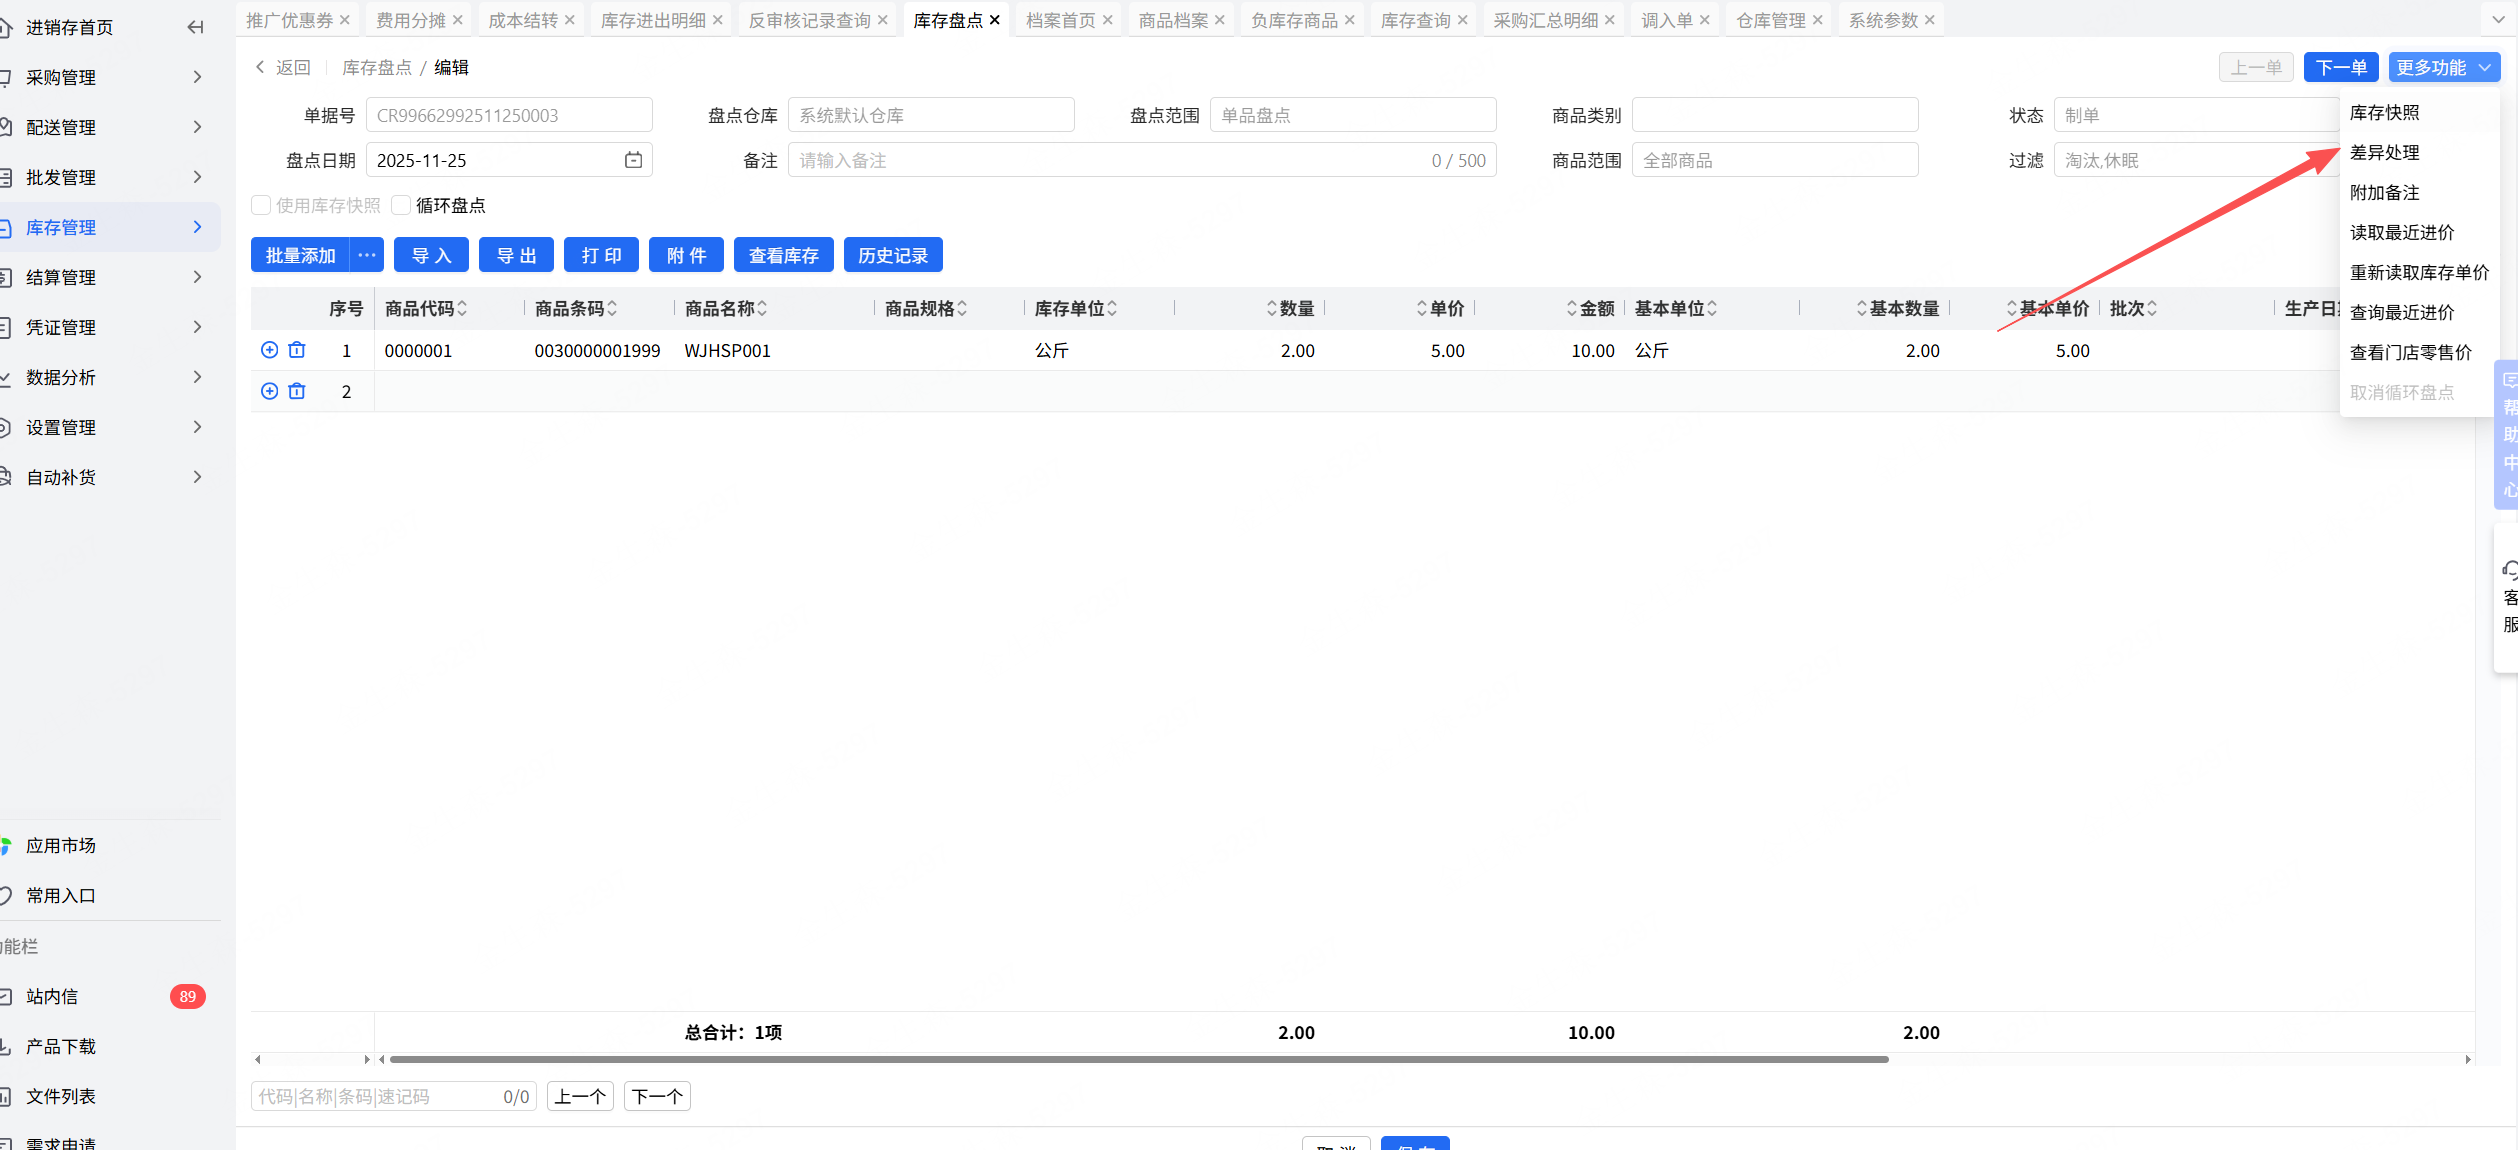Image resolution: width=2518 pixels, height=1150 pixels.
Task: Click the horizontal scrollbar below the table
Action: [1138, 1059]
